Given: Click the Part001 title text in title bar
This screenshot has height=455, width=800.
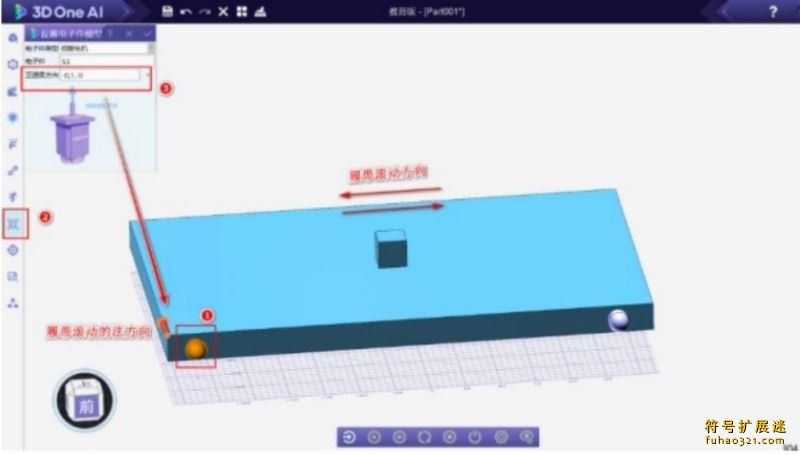Looking at the screenshot, I should (444, 11).
